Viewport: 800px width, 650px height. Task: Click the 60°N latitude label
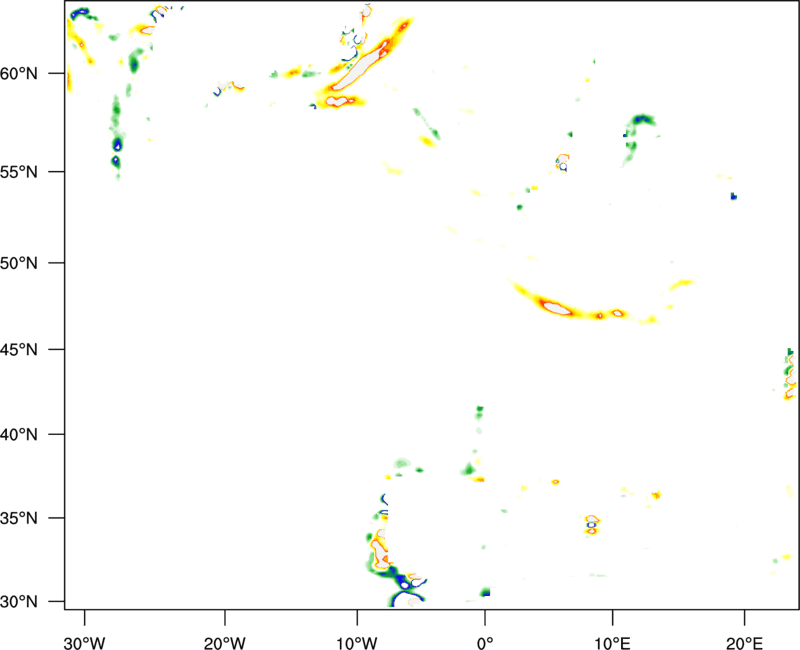point(36,74)
